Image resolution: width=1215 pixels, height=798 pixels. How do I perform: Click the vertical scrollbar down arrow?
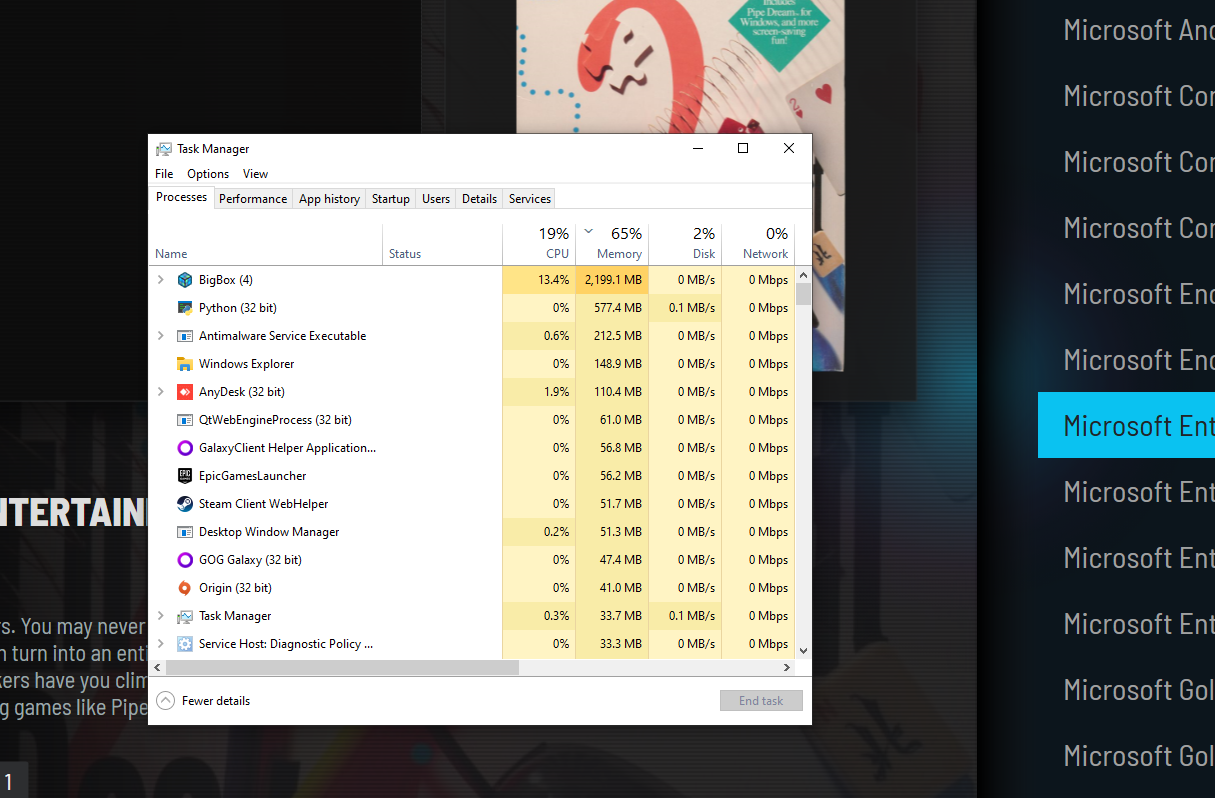[x=804, y=651]
